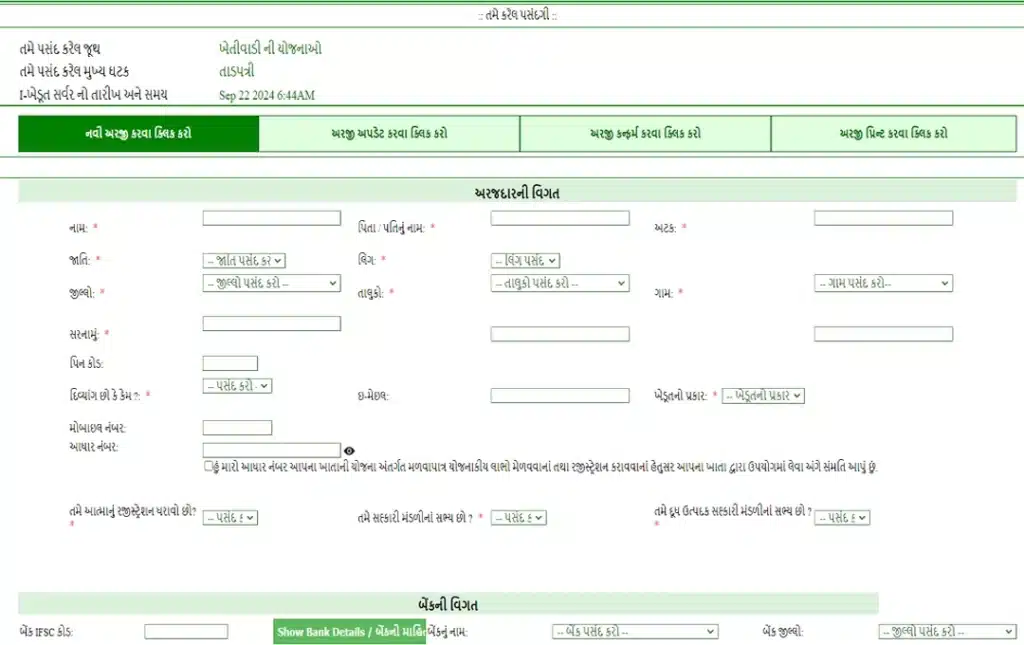Switch to the અરજી અપડેટ tab
The image size is (1024, 645).
pyautogui.click(x=390, y=133)
